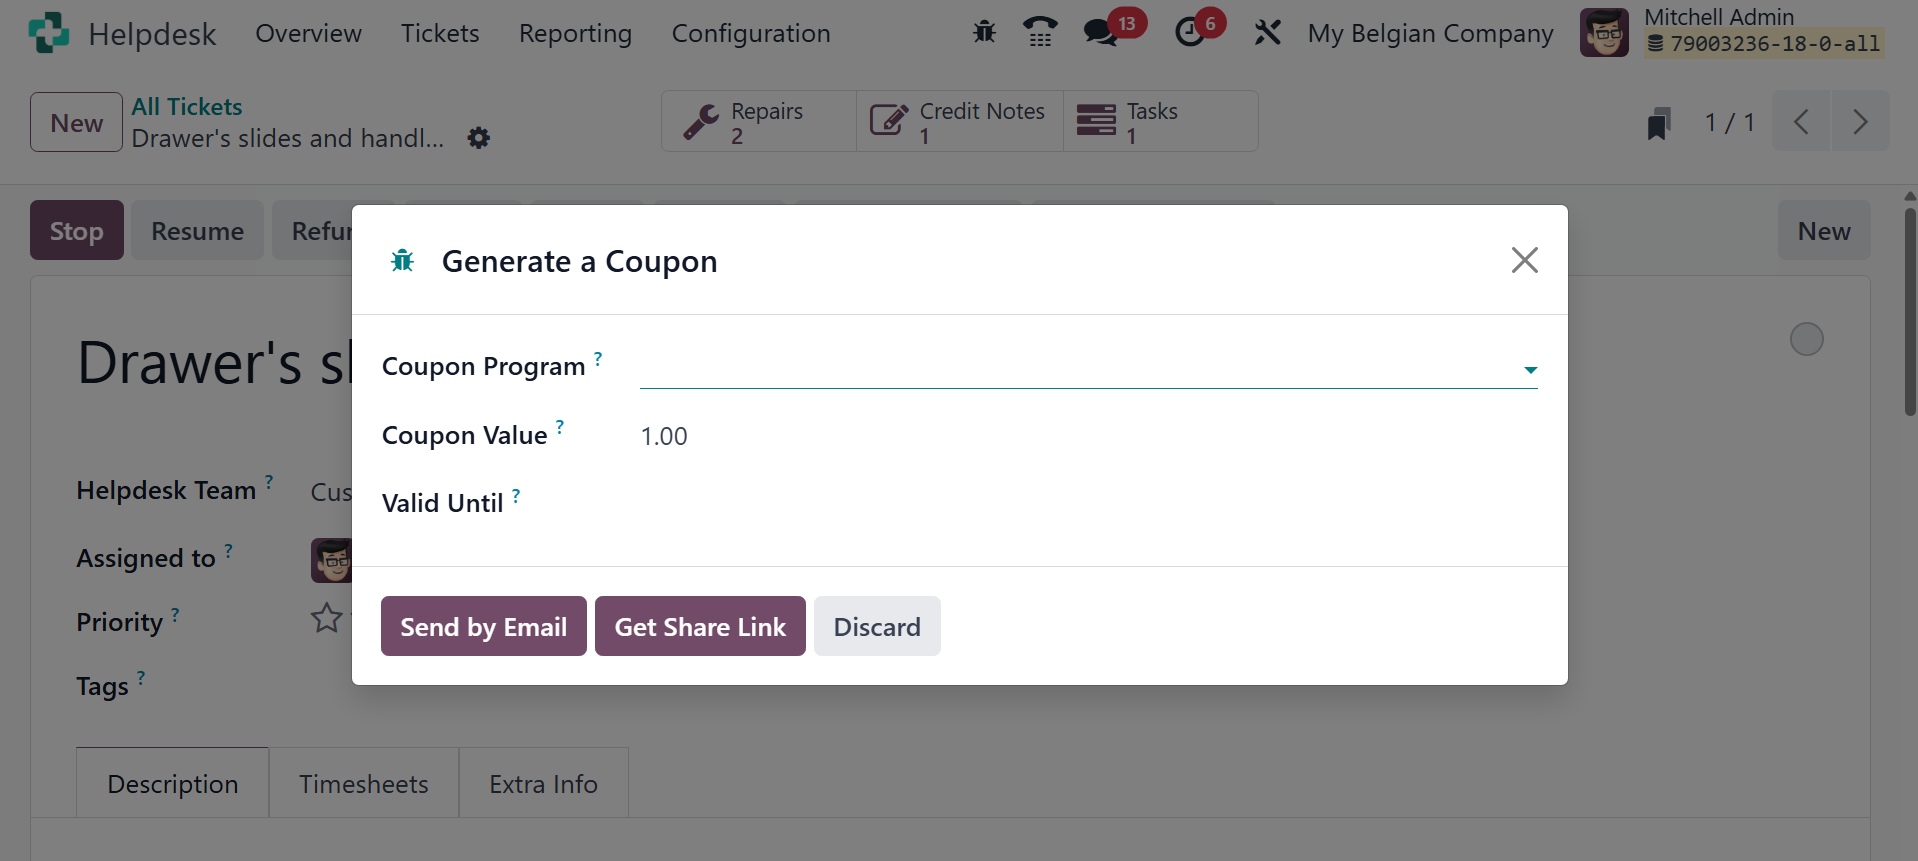The image size is (1918, 861).
Task: Toggle the priority star on the ticket
Action: tap(326, 618)
